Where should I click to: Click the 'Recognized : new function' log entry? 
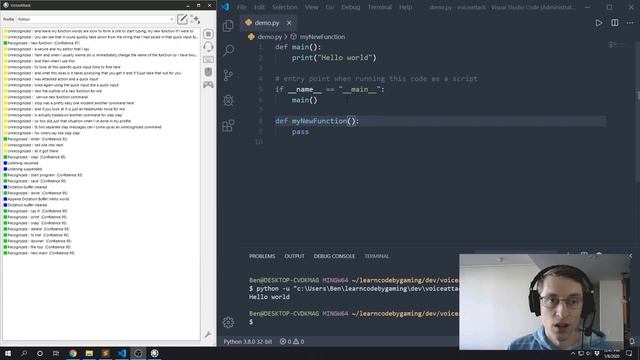[x=42, y=43]
